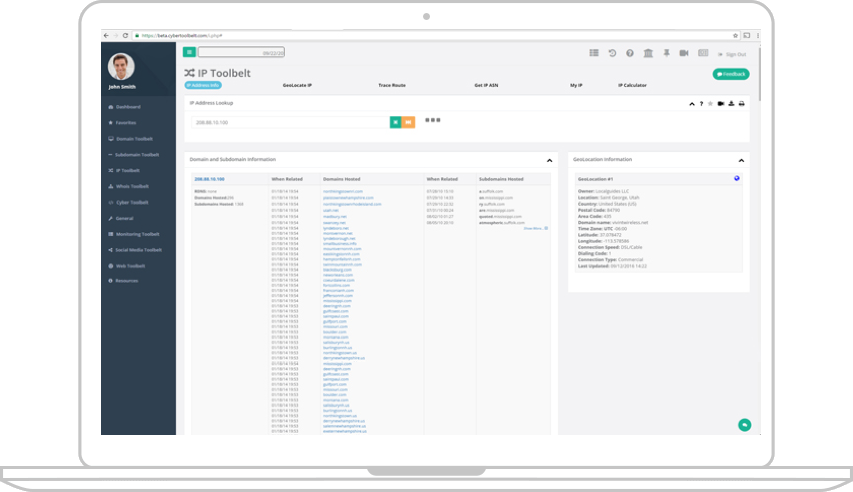Open Whois Toolbelt in the sidebar
853x492 pixels.
click(131, 186)
